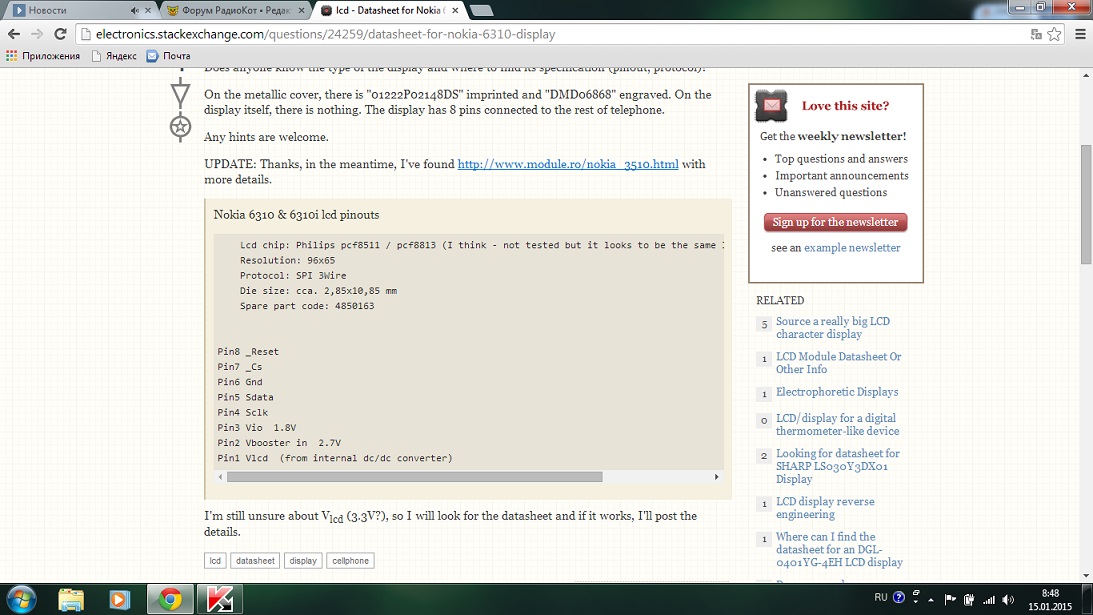Click the RU language indicator

coord(881,598)
